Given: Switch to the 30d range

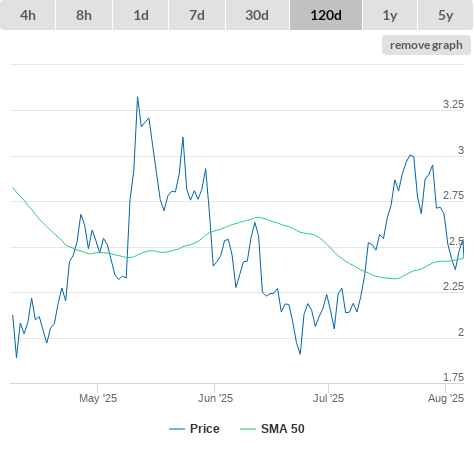Looking at the screenshot, I should [257, 15].
